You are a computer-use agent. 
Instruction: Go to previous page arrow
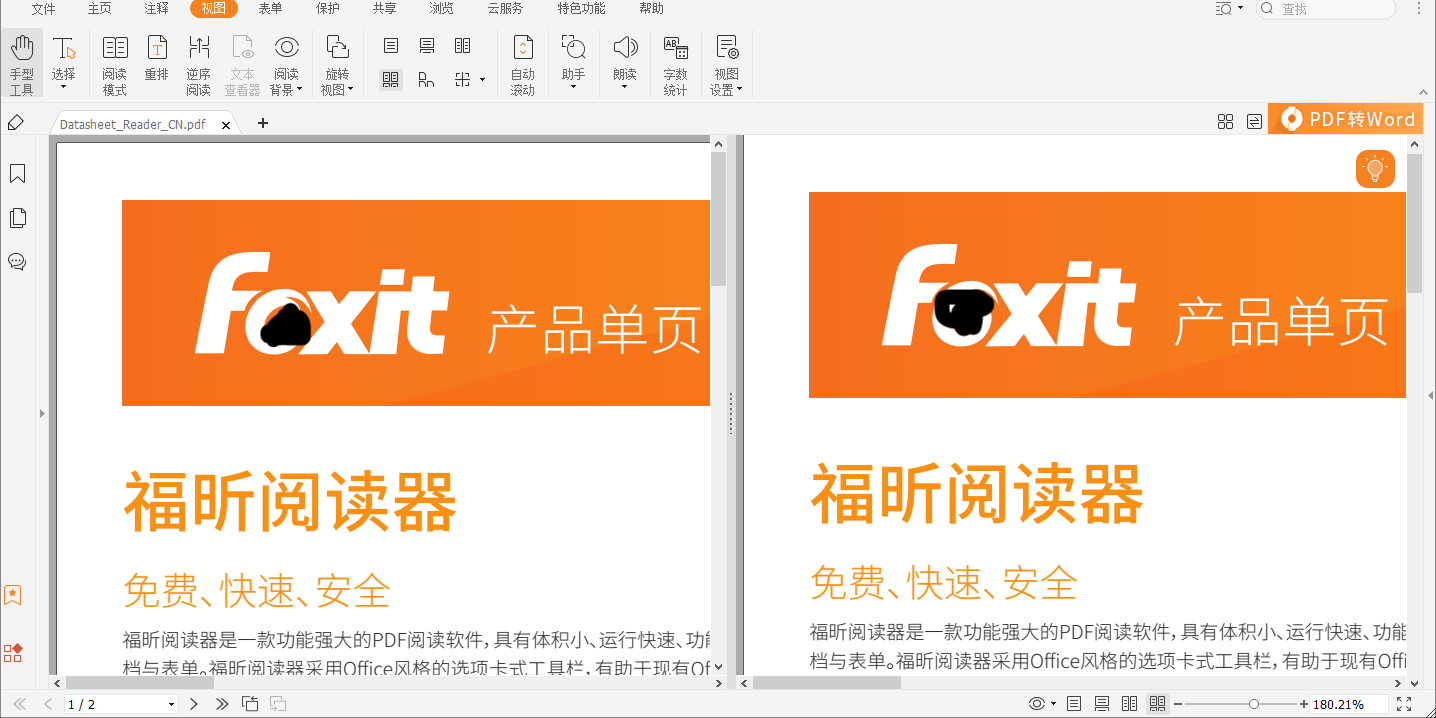point(48,704)
